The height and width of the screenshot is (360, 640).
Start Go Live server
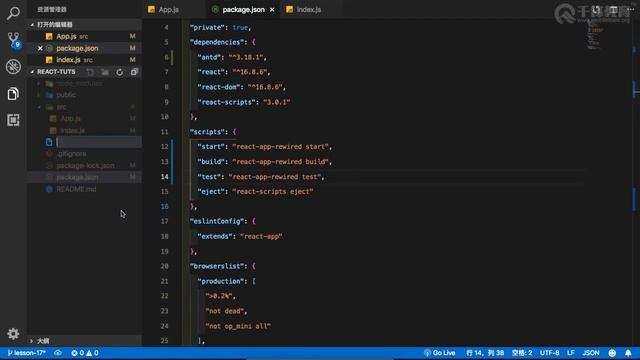[x=440, y=353]
